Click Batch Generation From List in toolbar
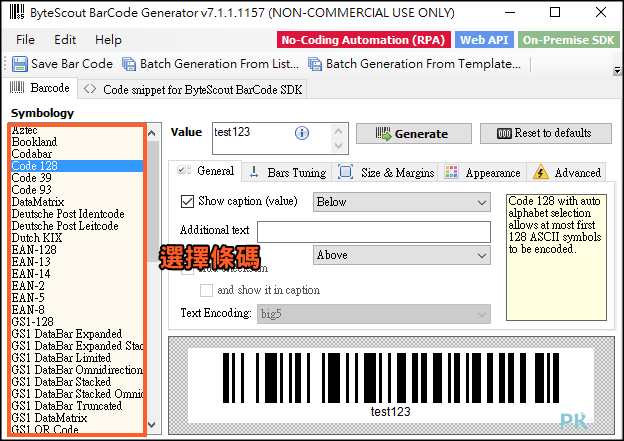Image resolution: width=624 pixels, height=441 pixels. [x=211, y=64]
